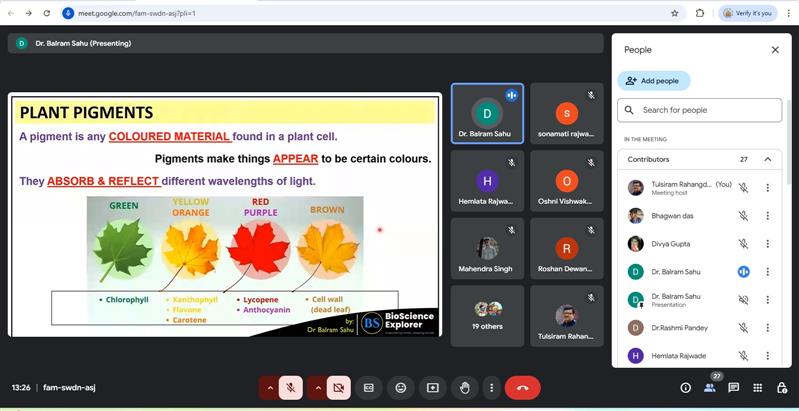
Task: Click speaking indicator beside Dr. Balram Sahu in list
Action: [x=743, y=271]
